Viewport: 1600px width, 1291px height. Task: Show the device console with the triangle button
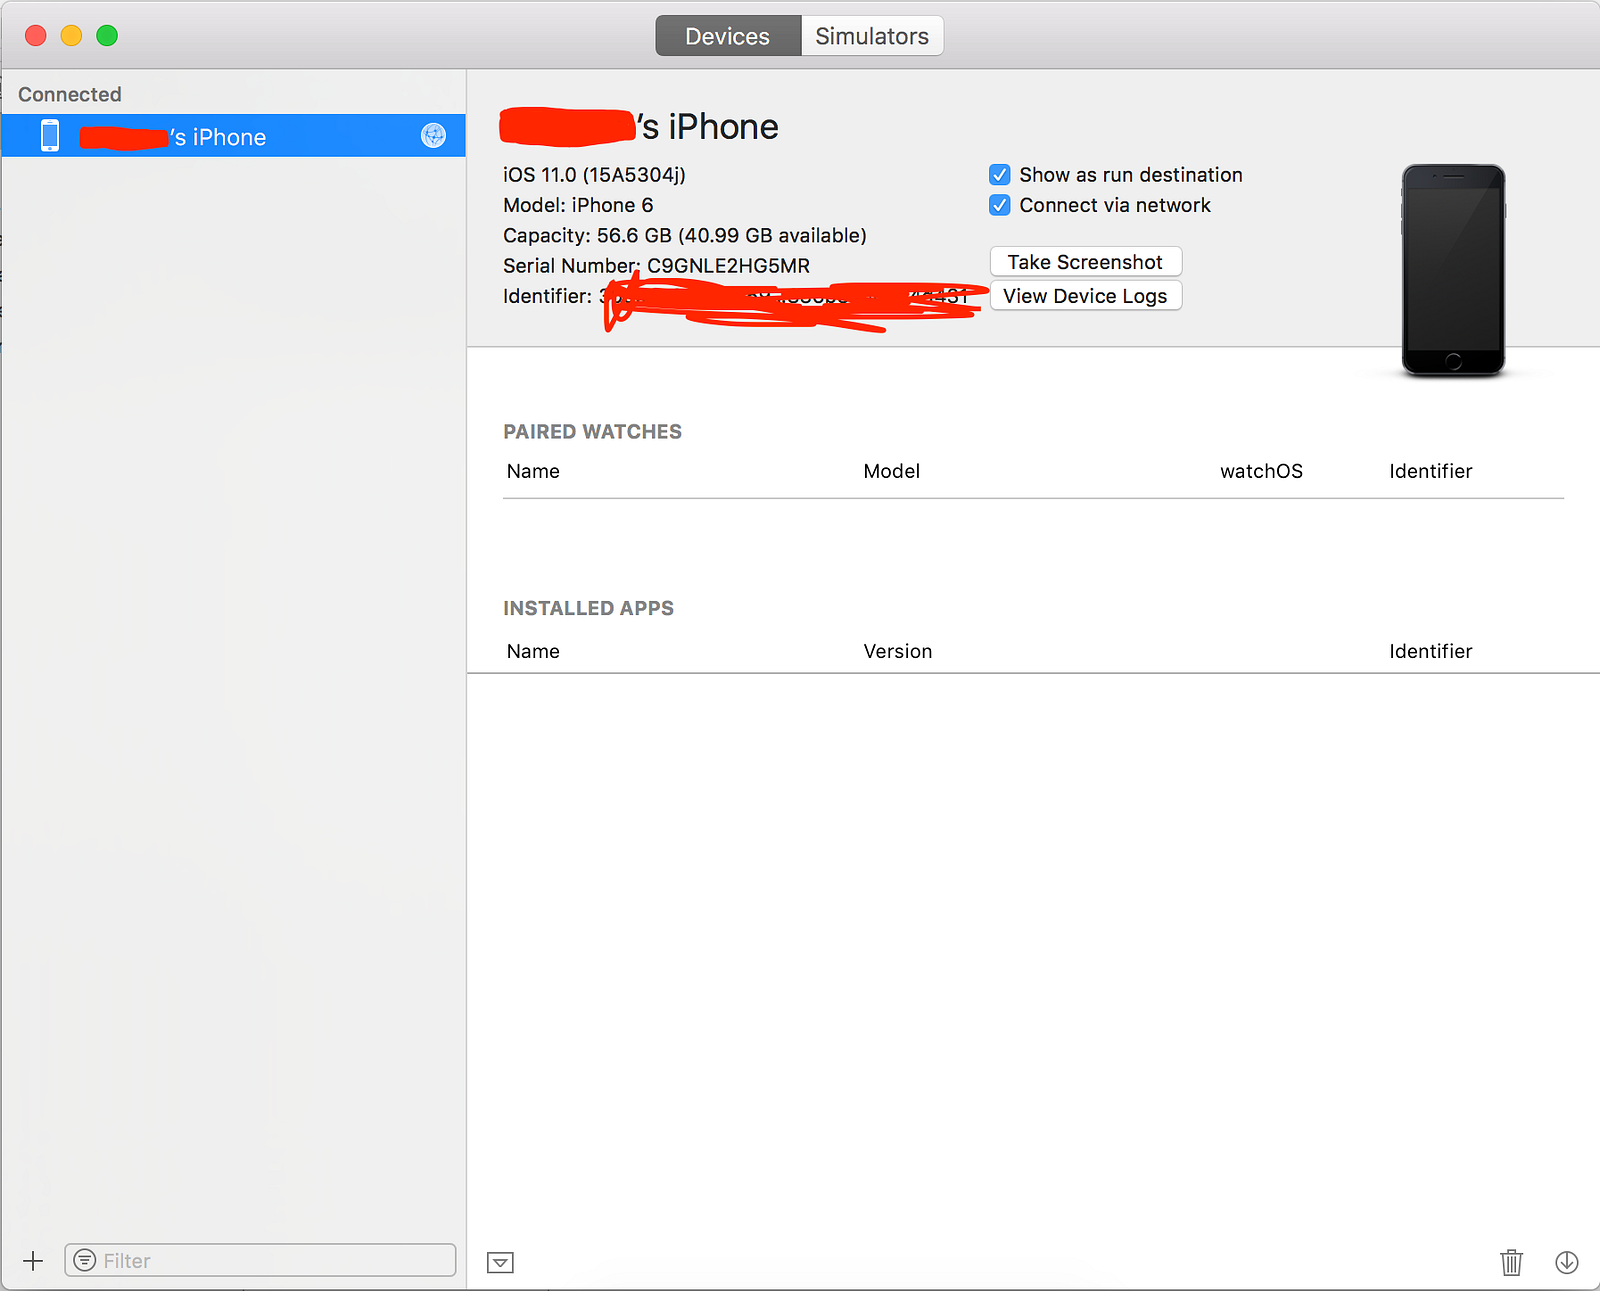pyautogui.click(x=500, y=1263)
